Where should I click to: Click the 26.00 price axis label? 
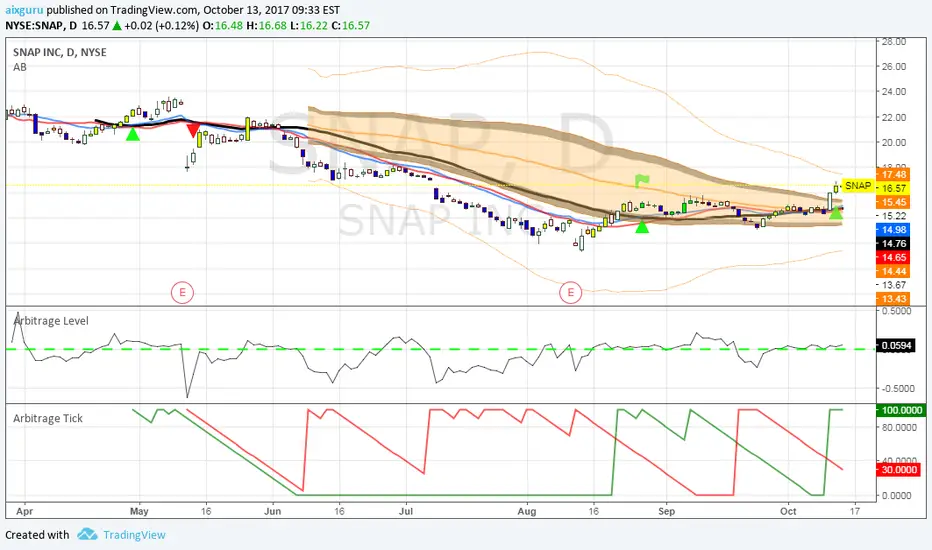tap(894, 67)
